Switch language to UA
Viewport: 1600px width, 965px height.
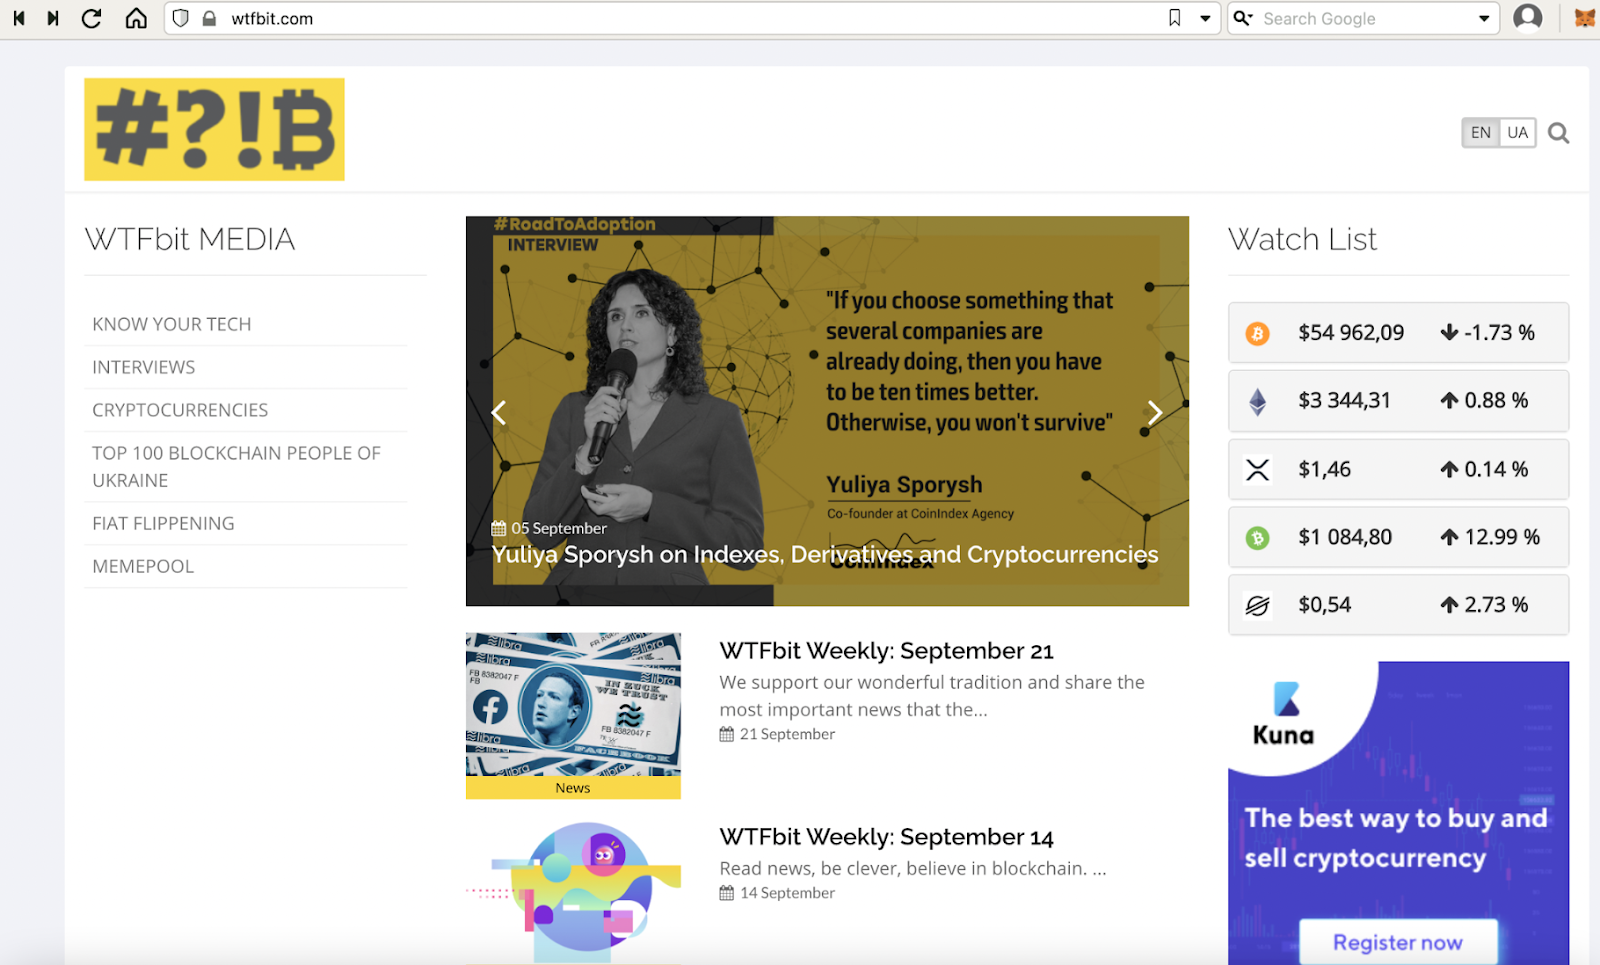1518,132
